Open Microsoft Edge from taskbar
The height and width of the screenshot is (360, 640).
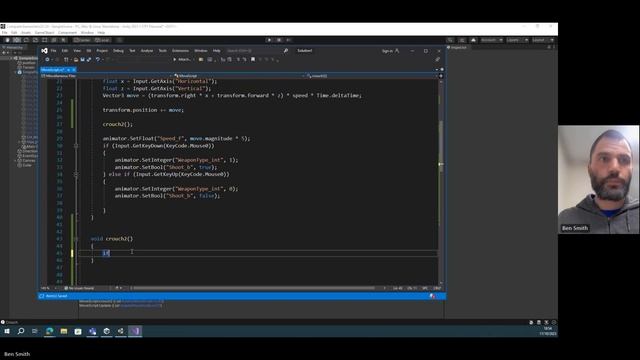click(49, 331)
